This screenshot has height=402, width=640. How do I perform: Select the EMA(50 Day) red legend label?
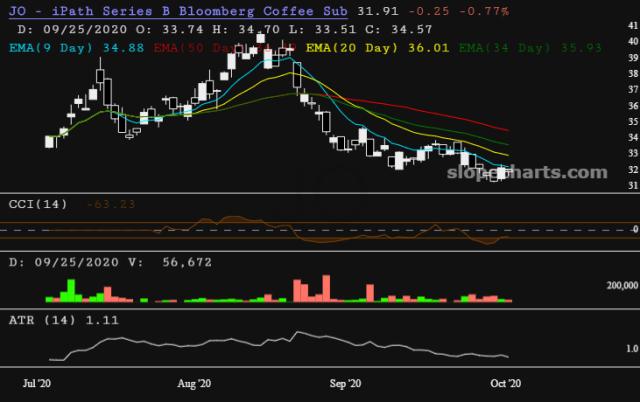198,46
